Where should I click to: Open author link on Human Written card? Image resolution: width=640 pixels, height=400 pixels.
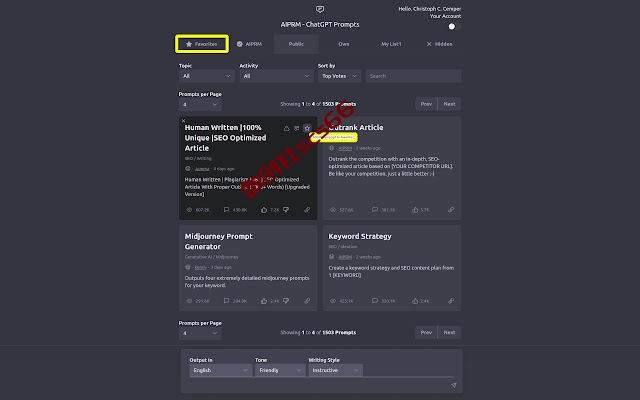(202, 169)
